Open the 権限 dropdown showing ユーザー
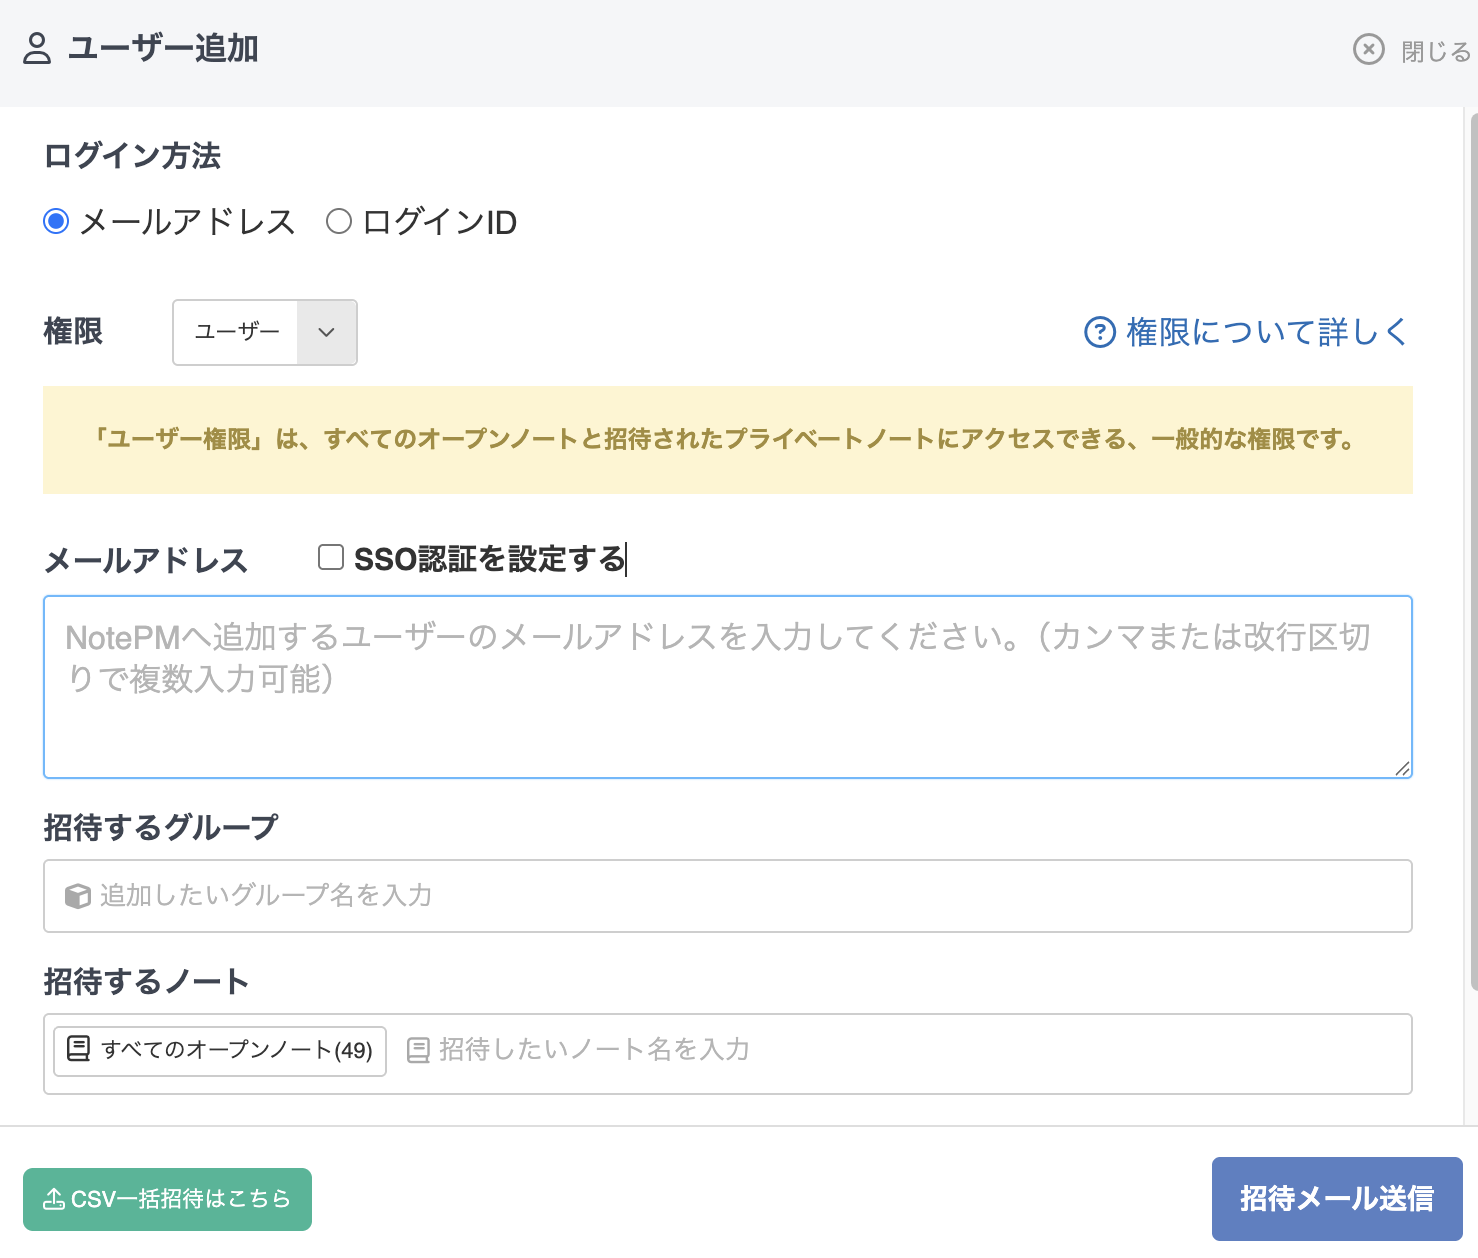Screen dimensions: 1478x1258 237,332
